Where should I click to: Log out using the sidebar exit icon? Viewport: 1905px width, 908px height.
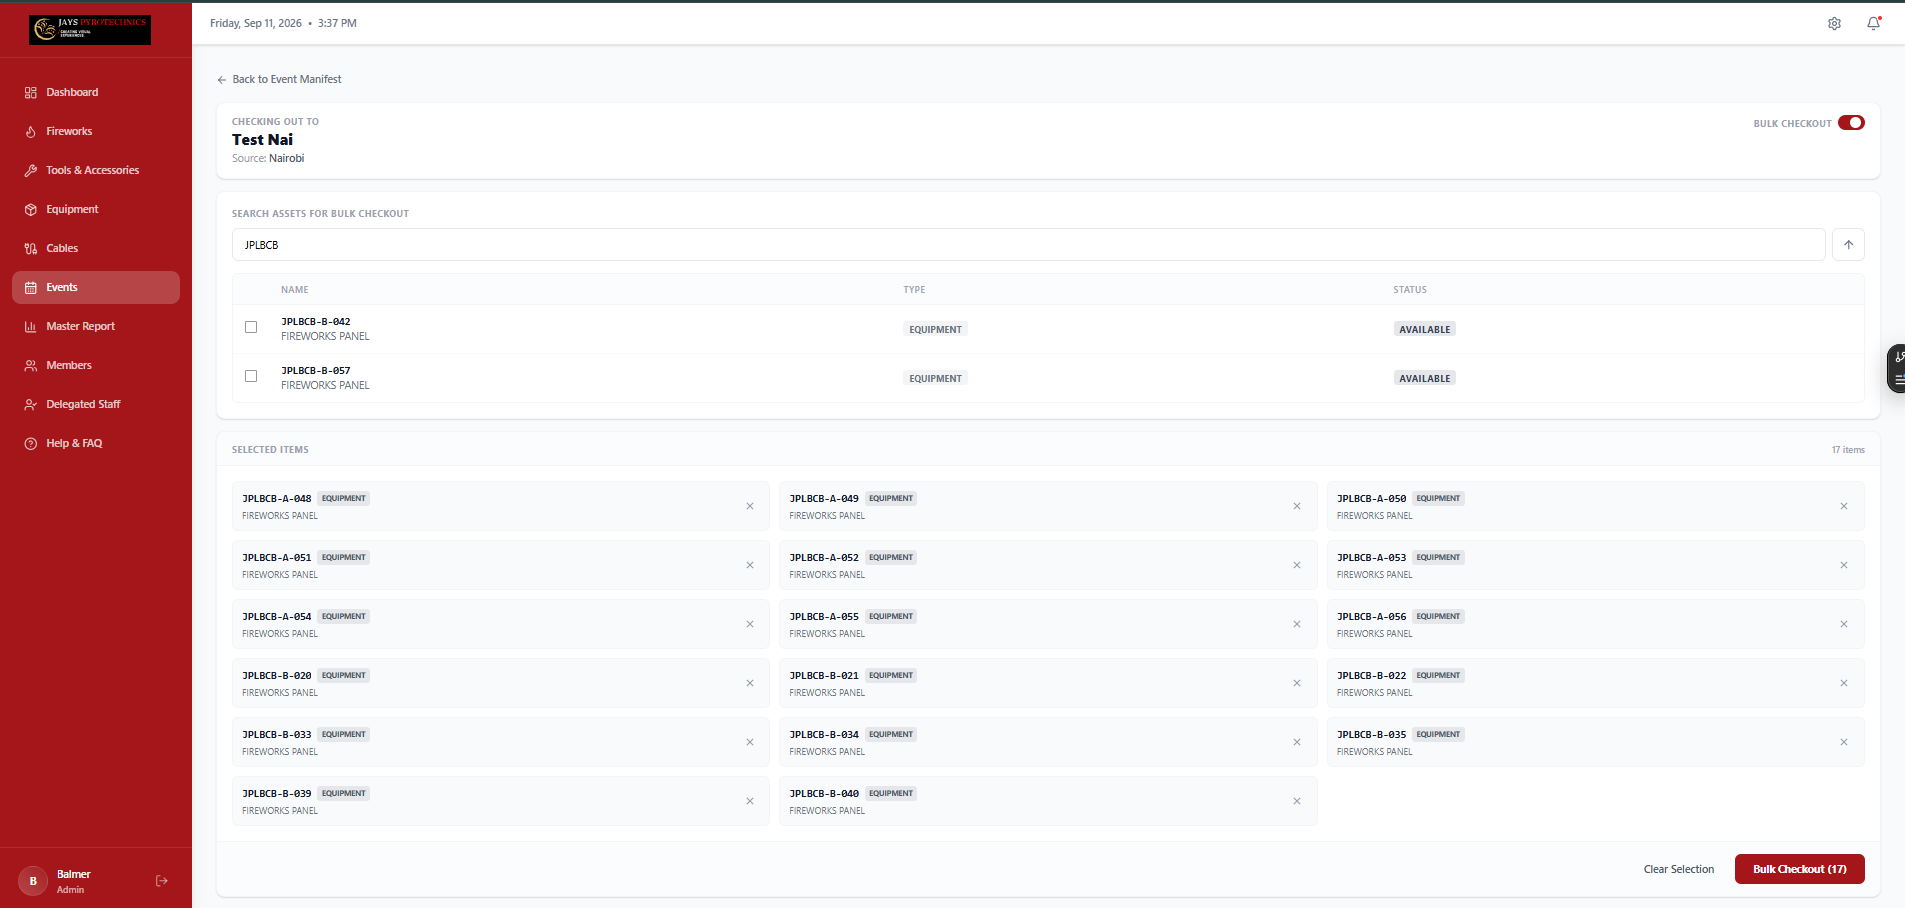tap(162, 881)
